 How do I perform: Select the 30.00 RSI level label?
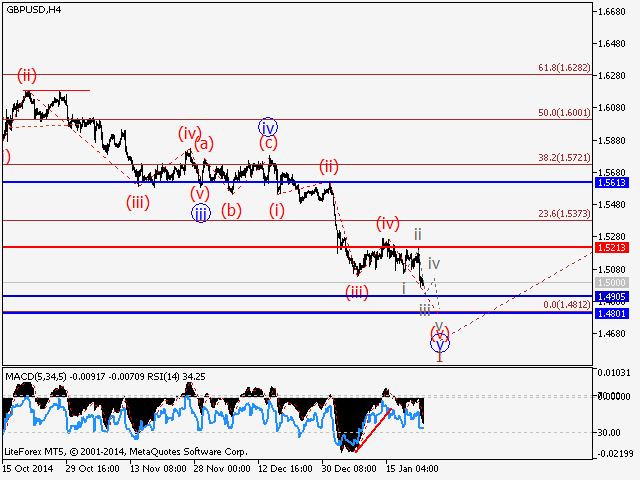point(609,433)
